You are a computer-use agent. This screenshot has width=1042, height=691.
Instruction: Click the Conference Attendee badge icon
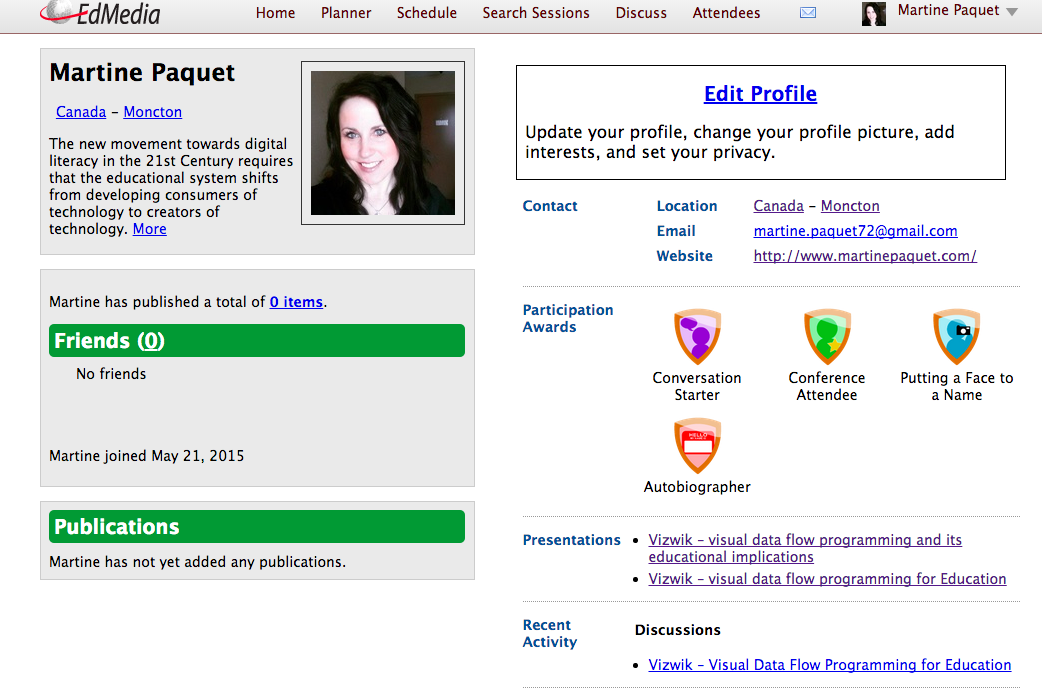point(827,336)
